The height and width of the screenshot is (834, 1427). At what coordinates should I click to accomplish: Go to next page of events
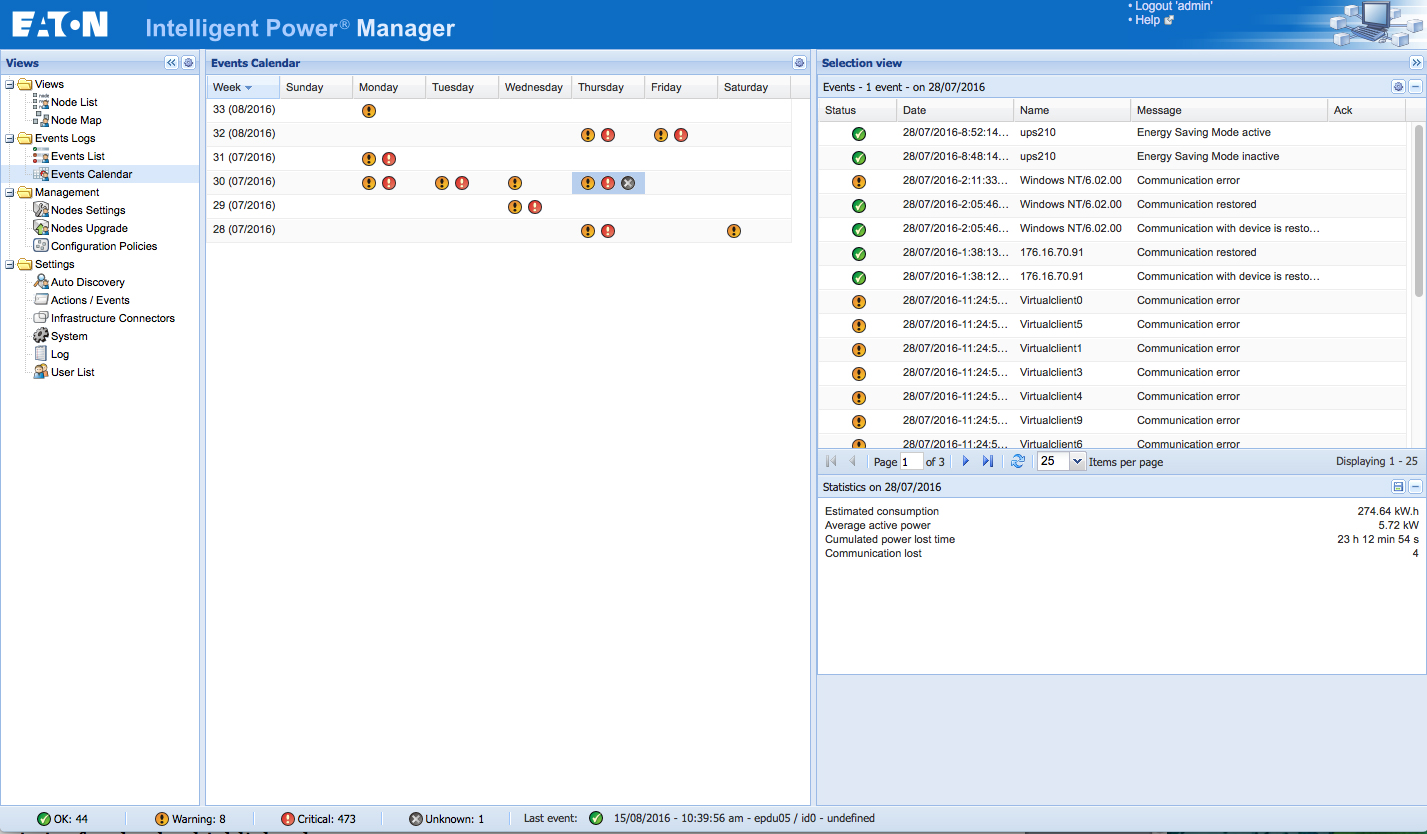coord(966,461)
